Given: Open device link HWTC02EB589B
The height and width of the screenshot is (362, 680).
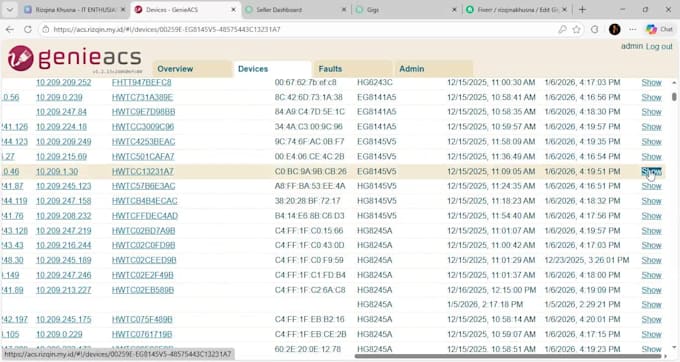Looking at the screenshot, I should tap(143, 290).
